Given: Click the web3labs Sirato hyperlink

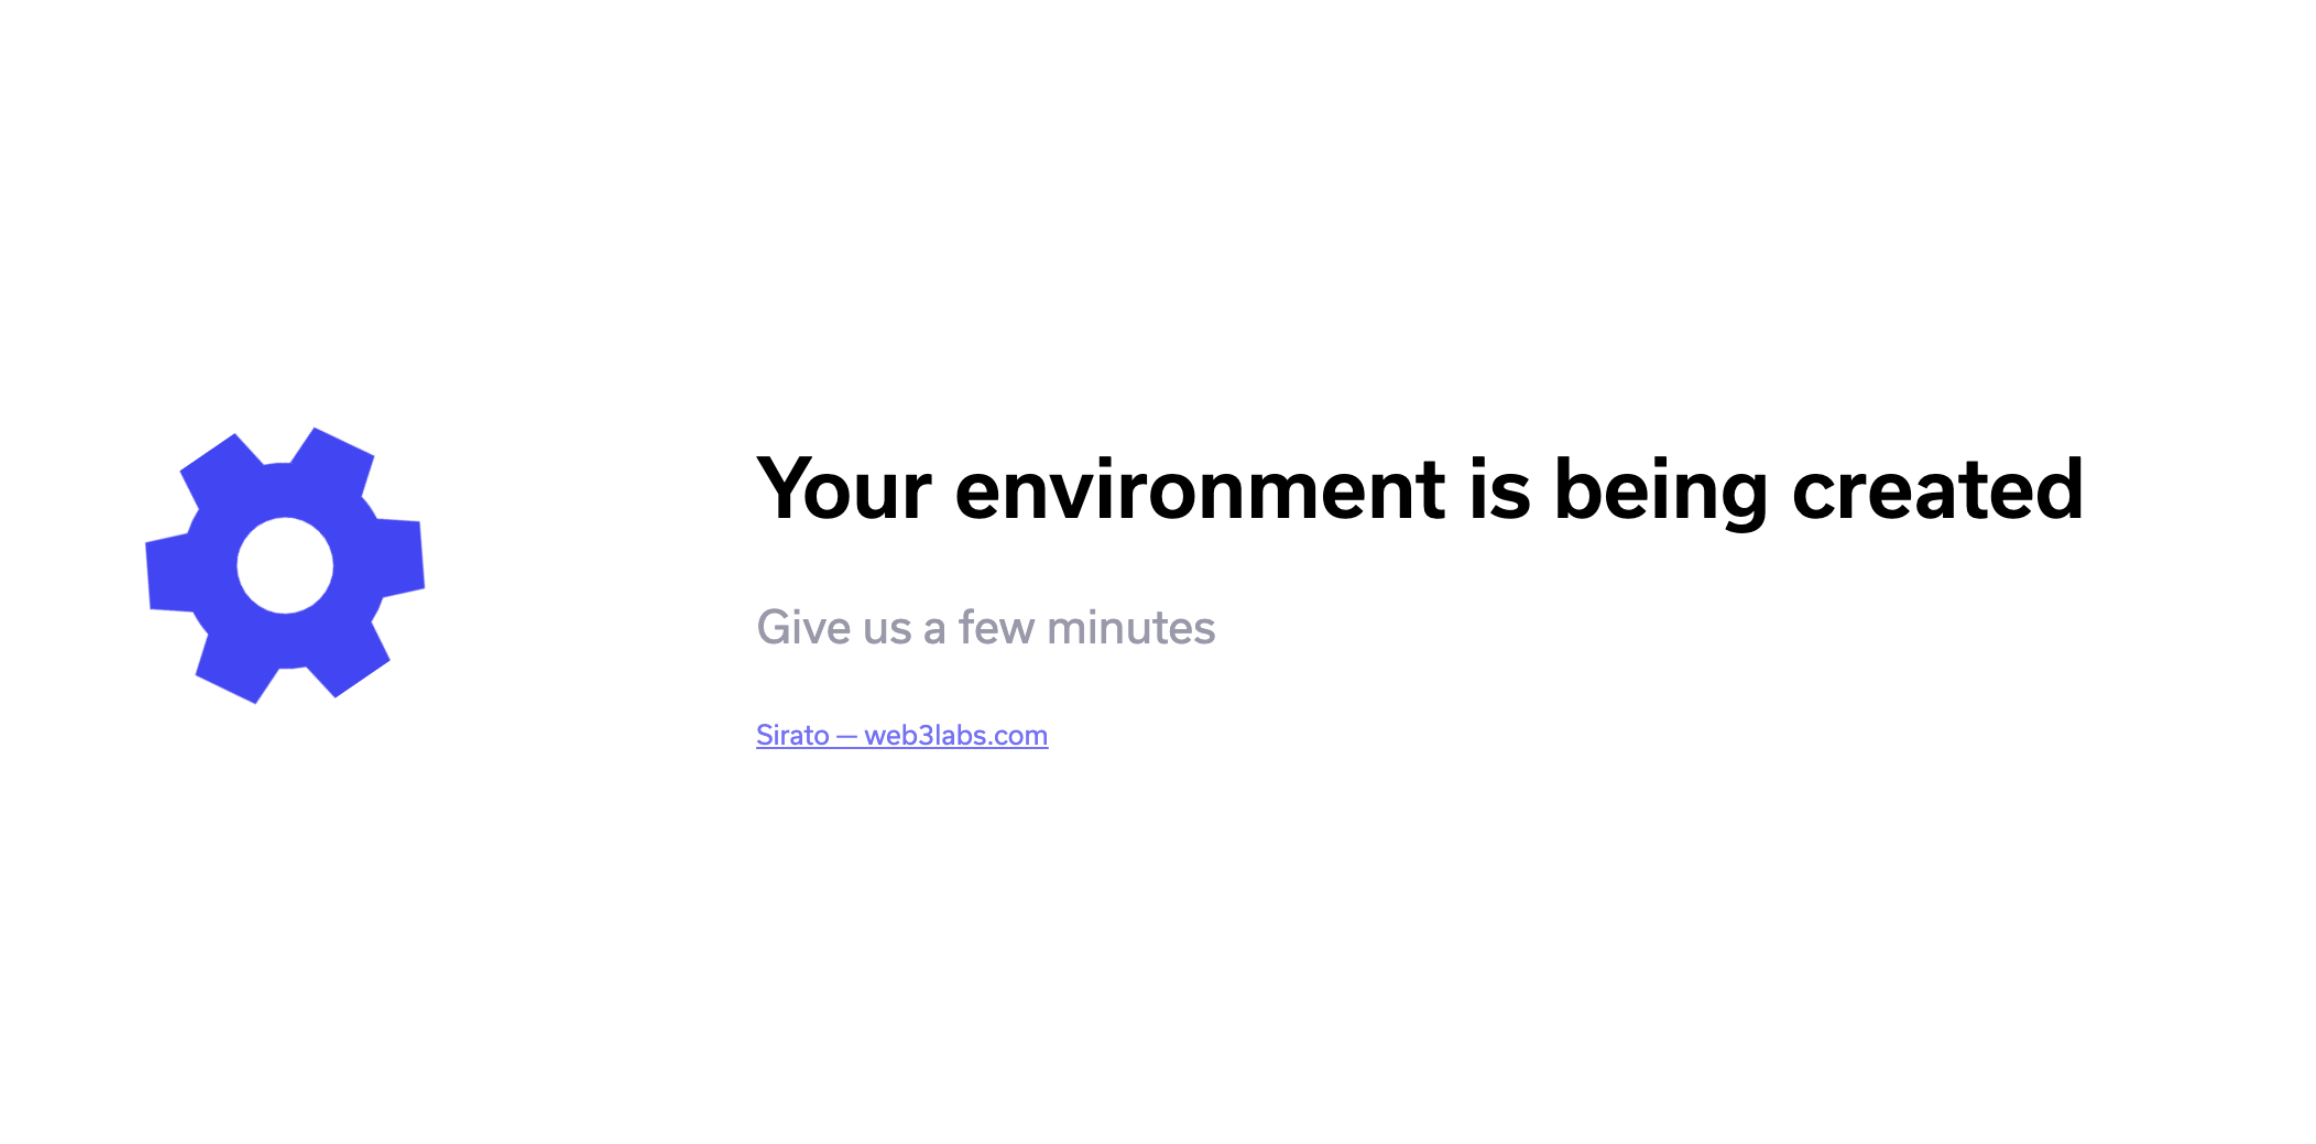Looking at the screenshot, I should coord(901,735).
